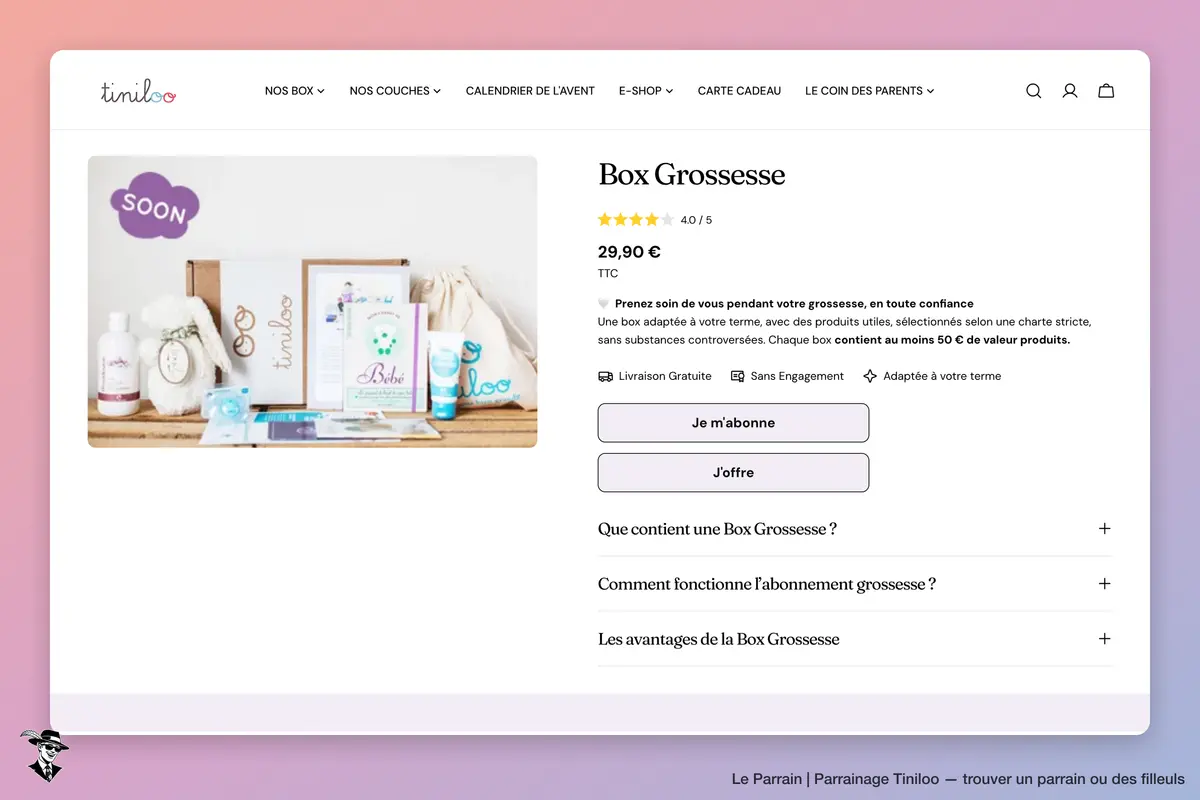The height and width of the screenshot is (800, 1200).
Task: Click the Le Parrain Parrainage Tiniloo caption
Action: (958, 779)
